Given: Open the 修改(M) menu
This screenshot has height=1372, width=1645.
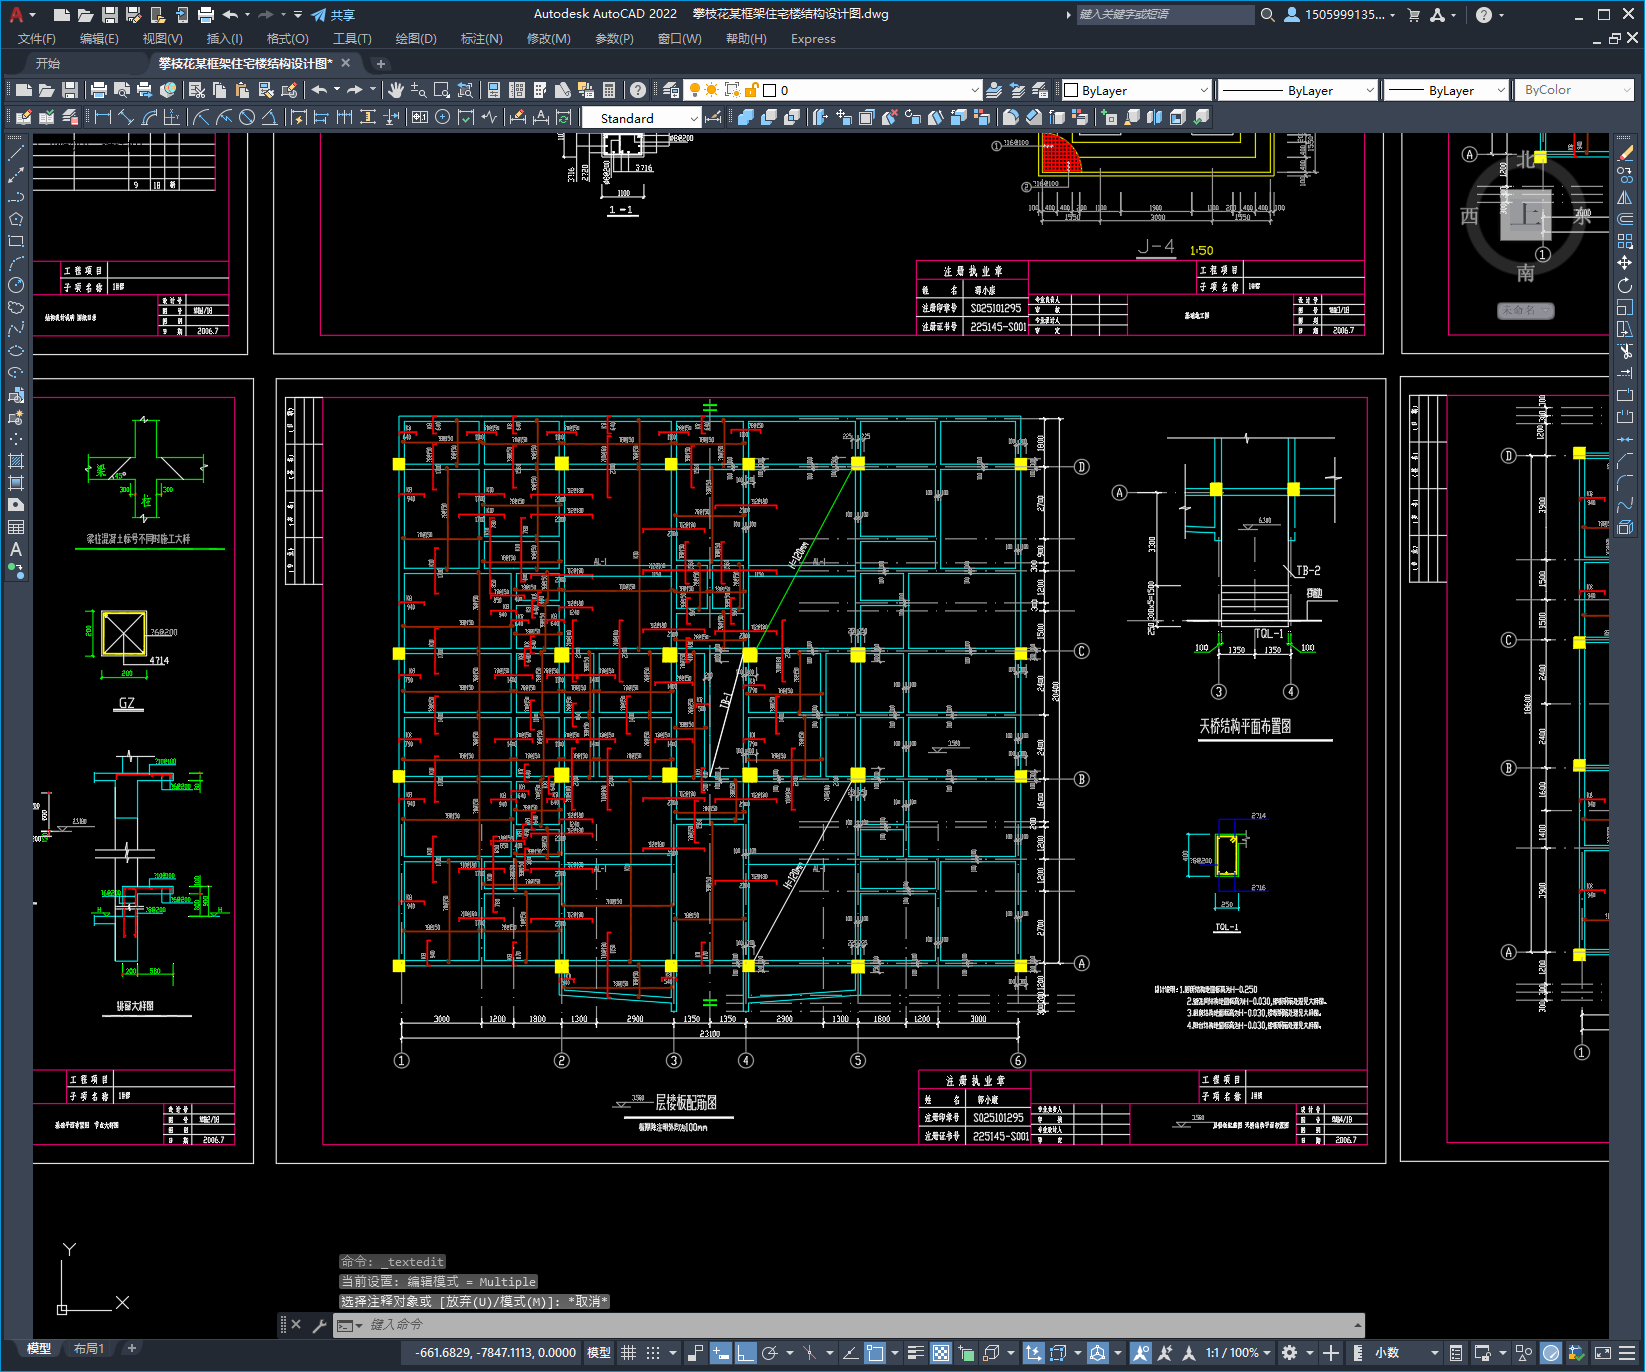Looking at the screenshot, I should 548,39.
